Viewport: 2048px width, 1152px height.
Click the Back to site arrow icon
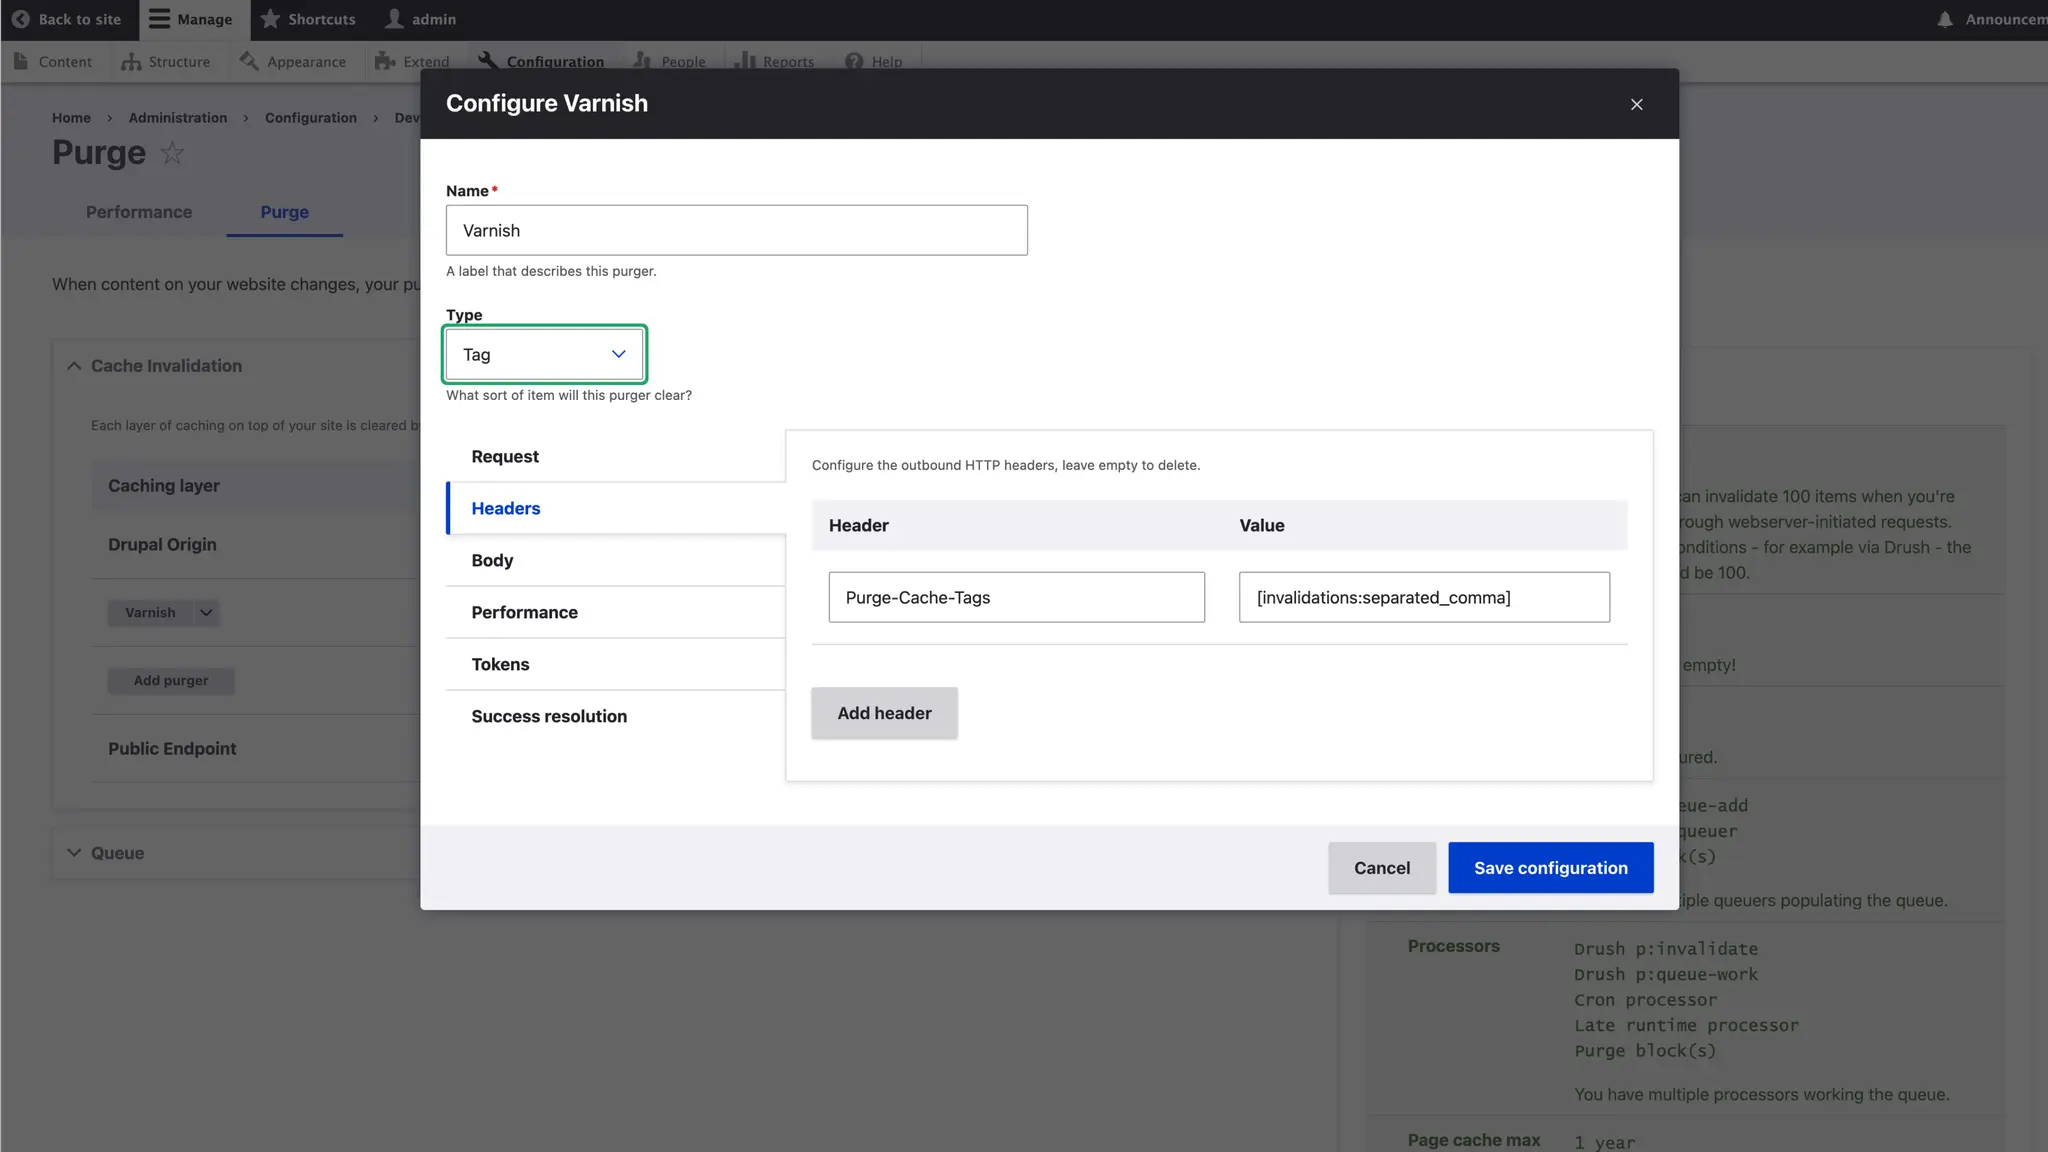pyautogui.click(x=20, y=19)
